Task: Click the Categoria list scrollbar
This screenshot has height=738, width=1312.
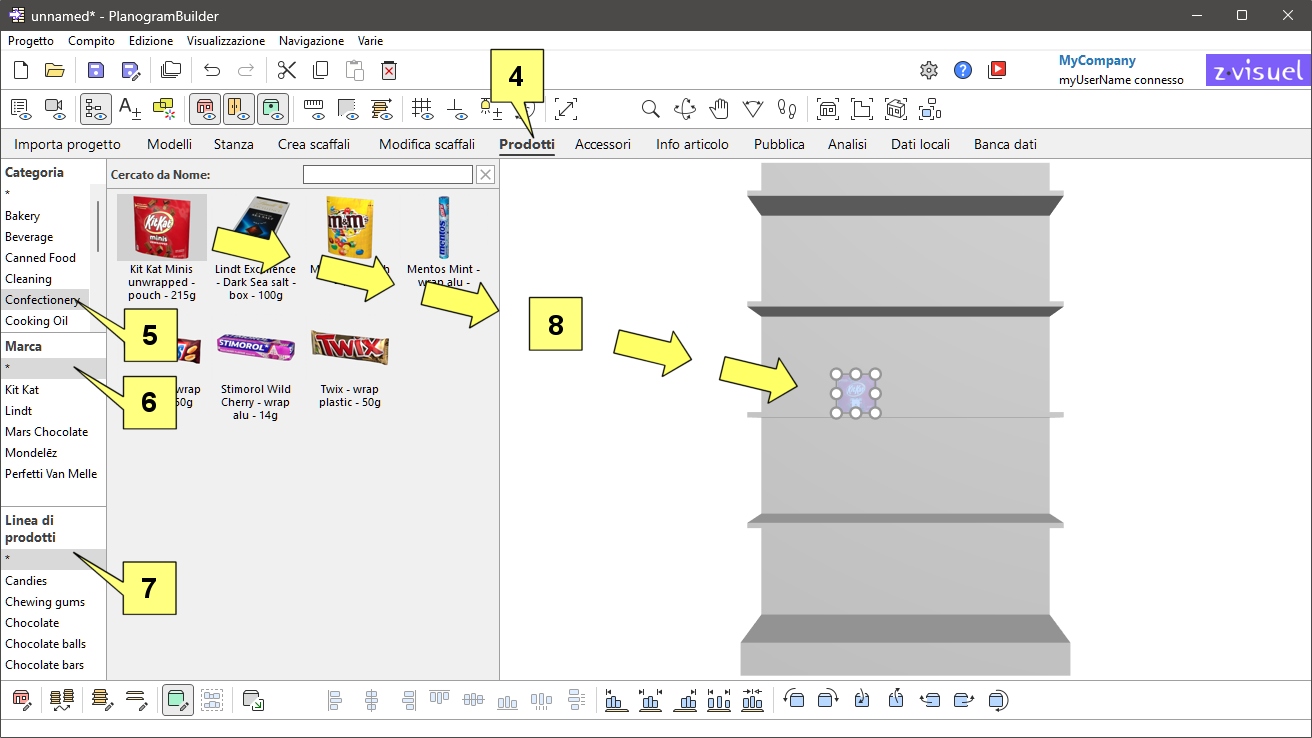Action: [x=98, y=227]
